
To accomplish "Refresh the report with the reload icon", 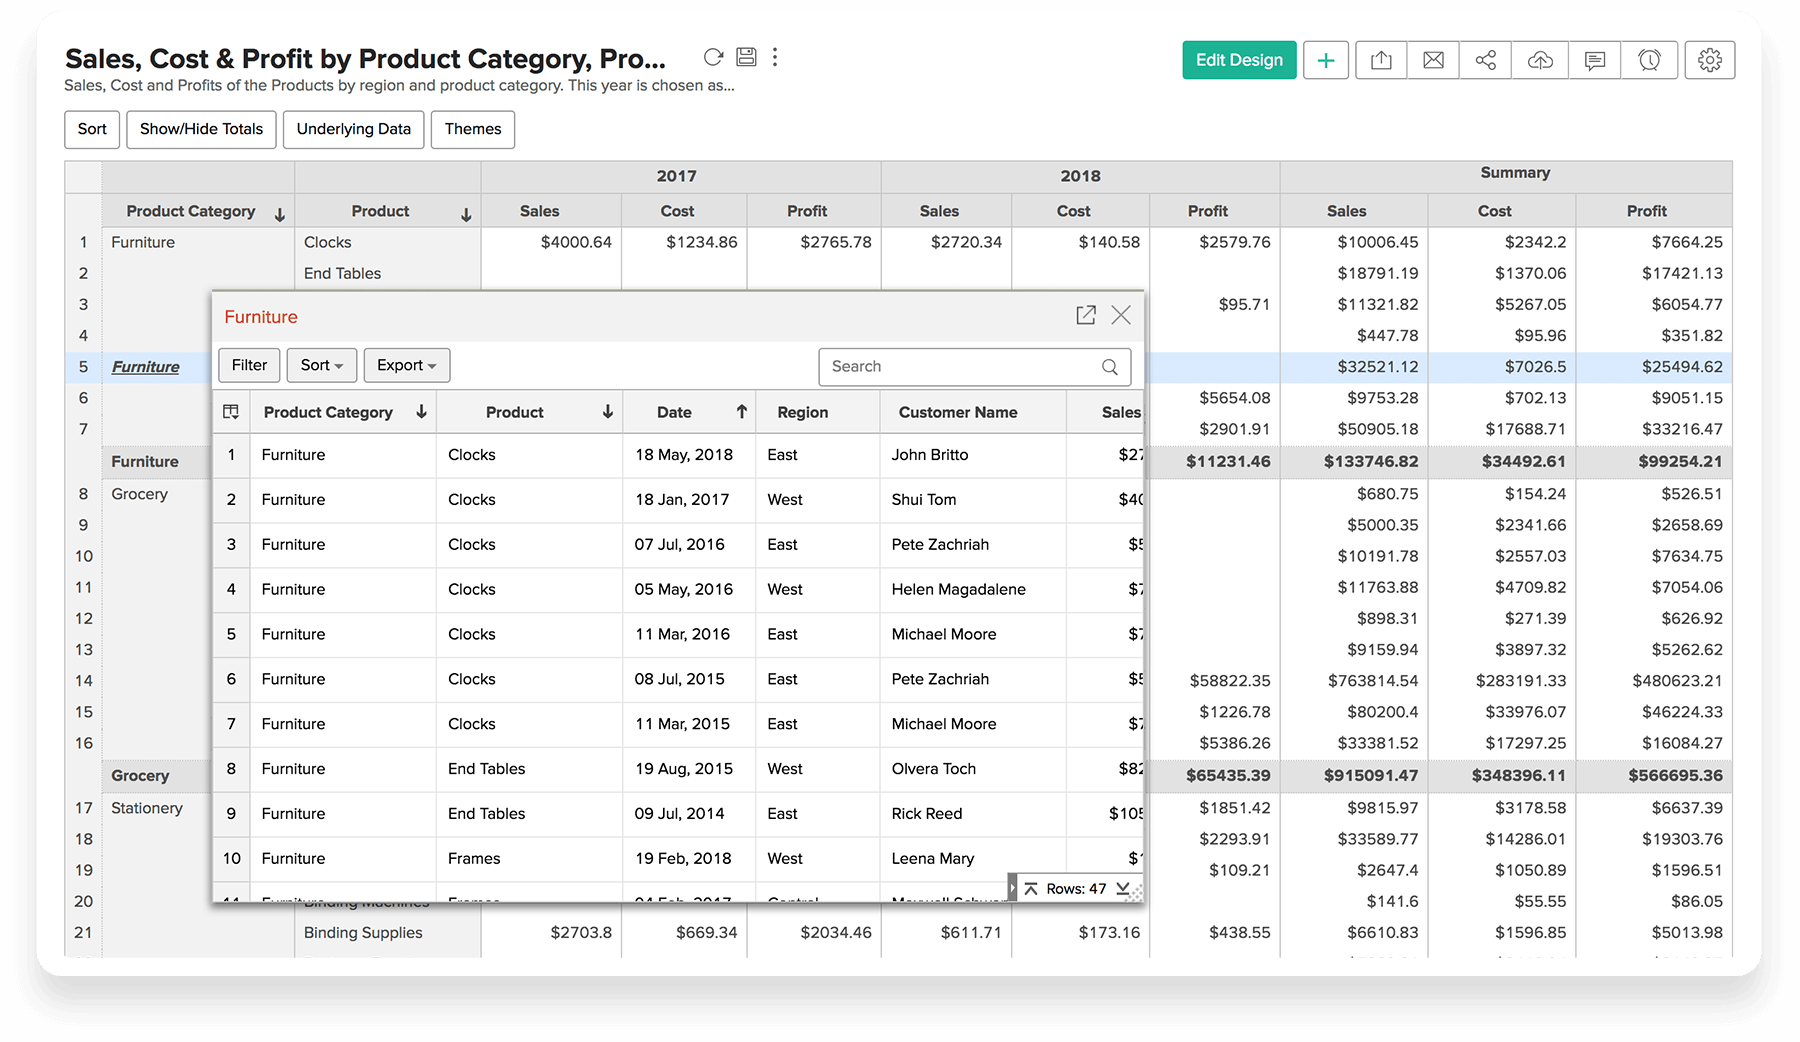I will [x=713, y=57].
